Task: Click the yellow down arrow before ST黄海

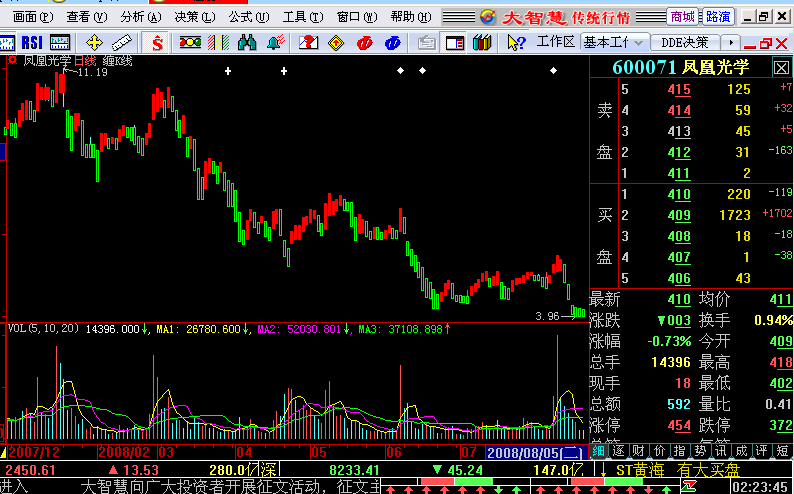Action: [604, 470]
